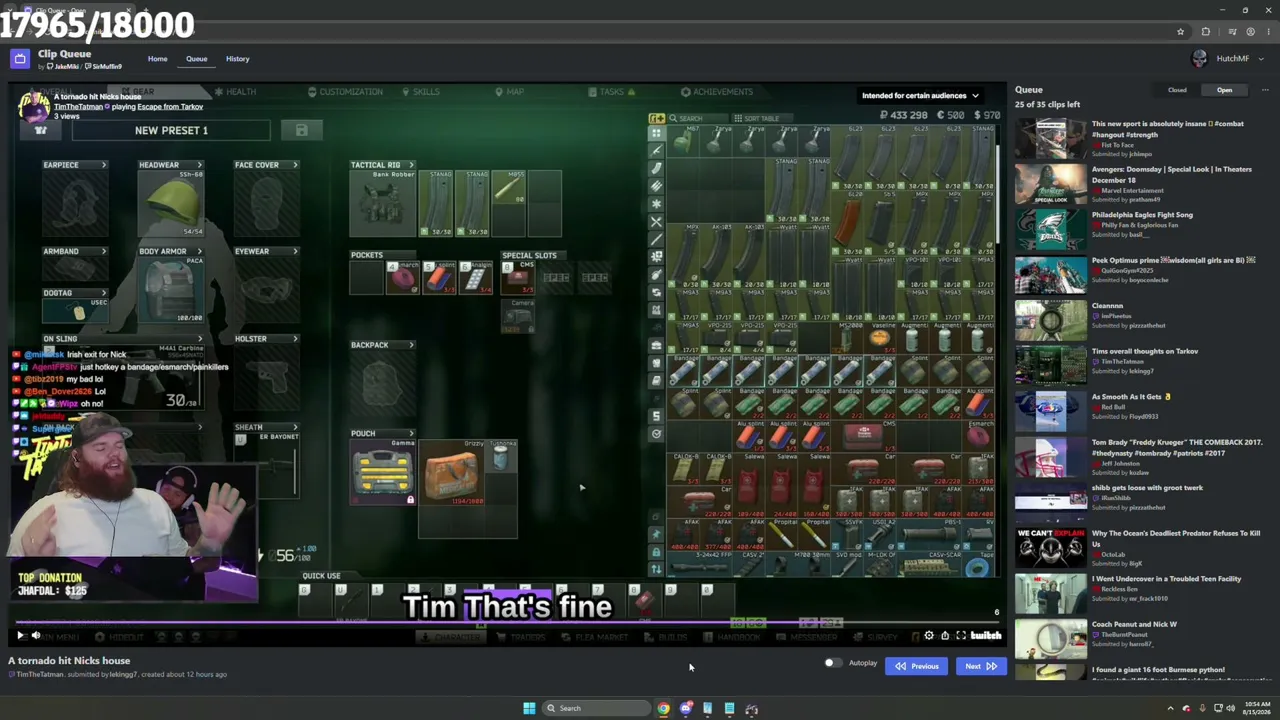Viewport: 1280px width, 720px height.
Task: Select the yellow Gamma container in pouch
Action: tap(383, 472)
